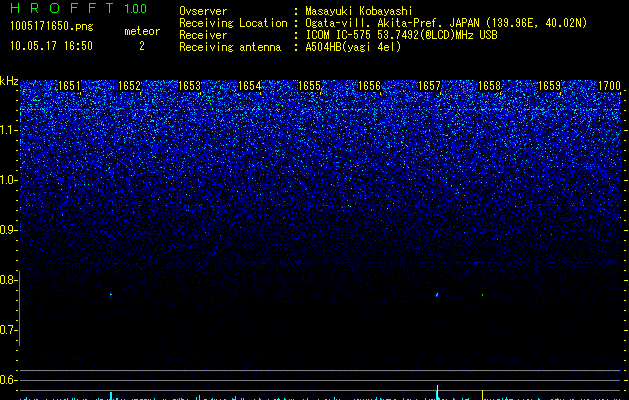Click the HROFFT 1.0.0 title text

pyautogui.click(x=79, y=8)
